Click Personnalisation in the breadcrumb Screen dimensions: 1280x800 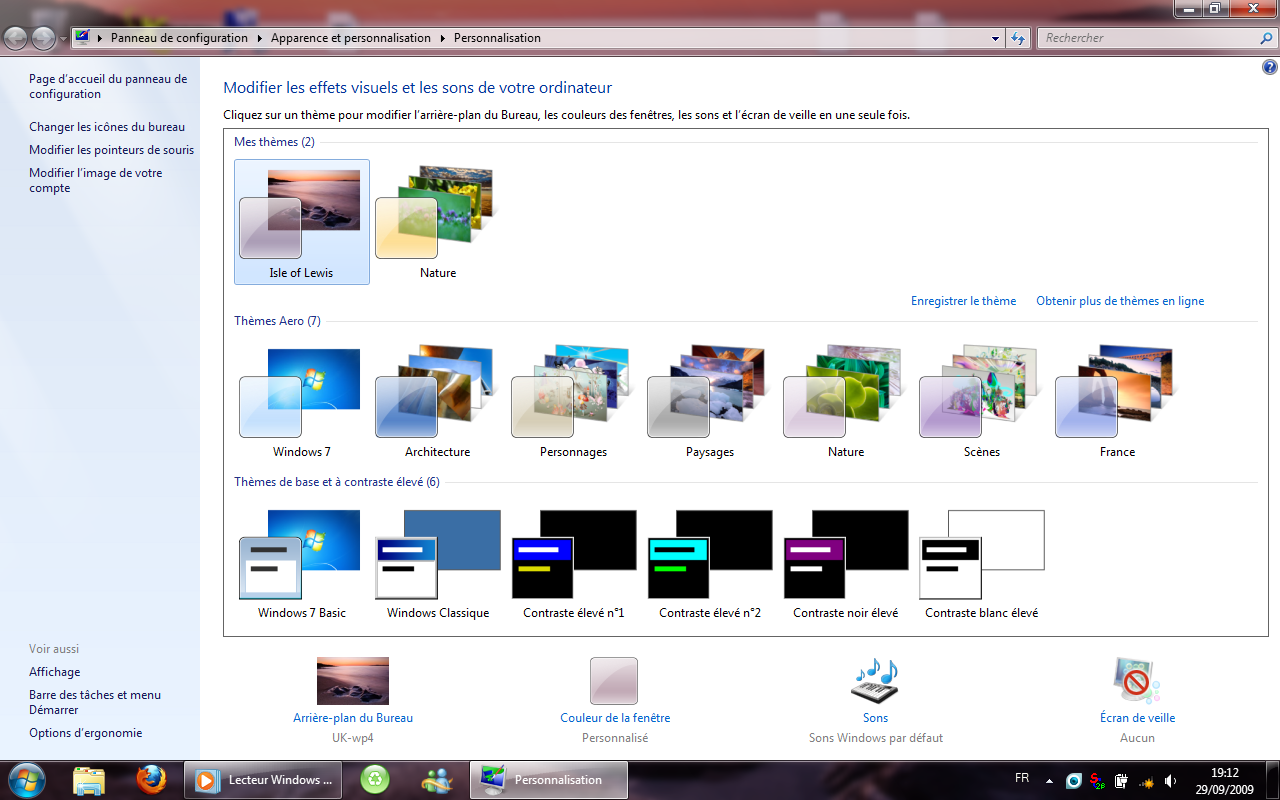[497, 38]
